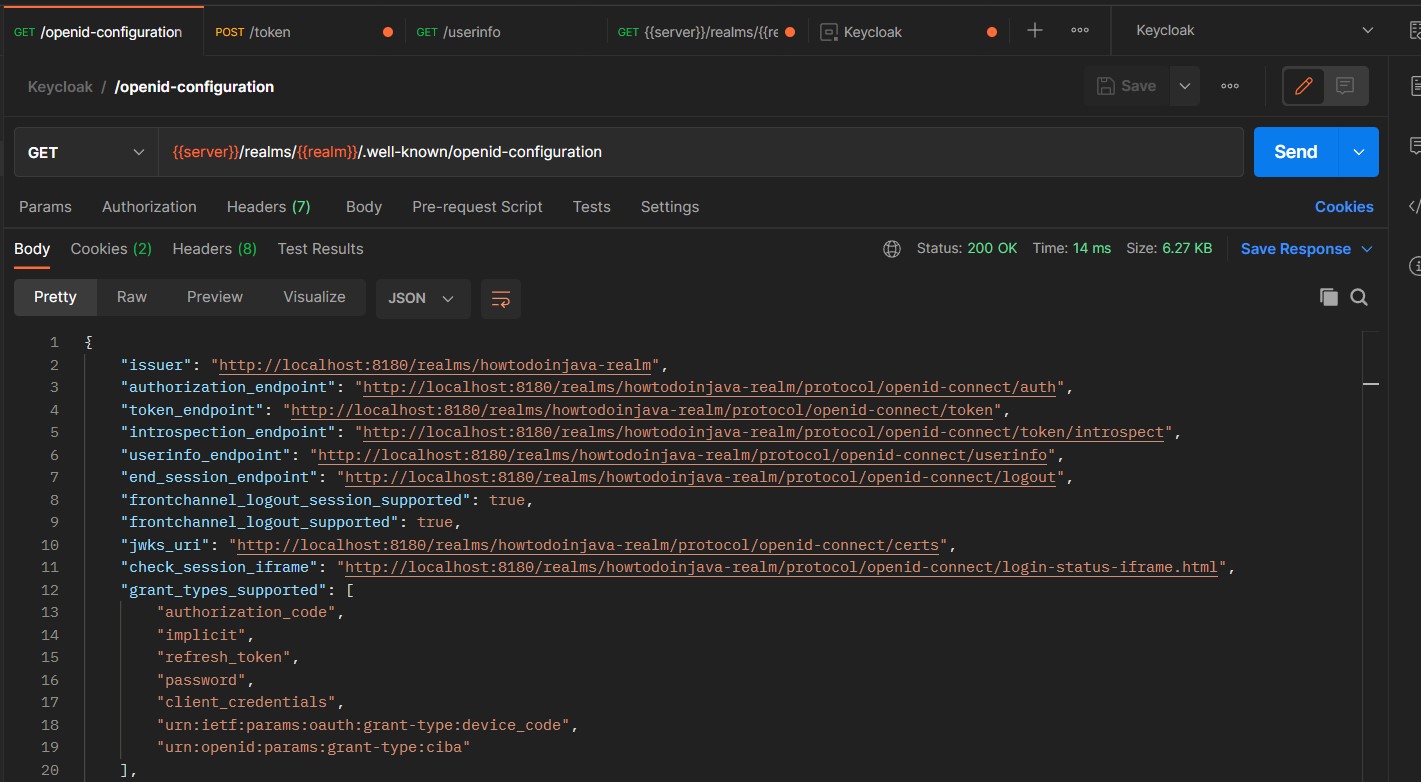Open the Tests tab
Screen dimensions: 1421x782
click(x=592, y=207)
